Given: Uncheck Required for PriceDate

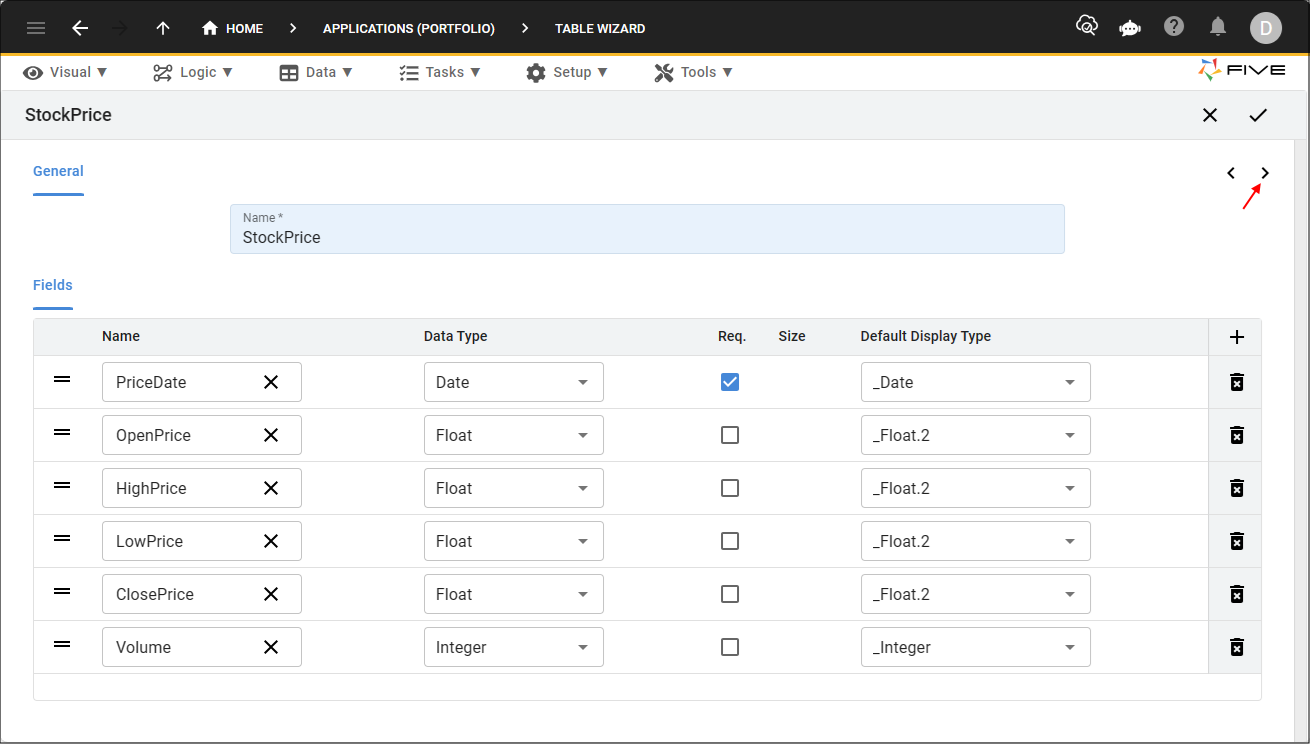Looking at the screenshot, I should click(730, 382).
